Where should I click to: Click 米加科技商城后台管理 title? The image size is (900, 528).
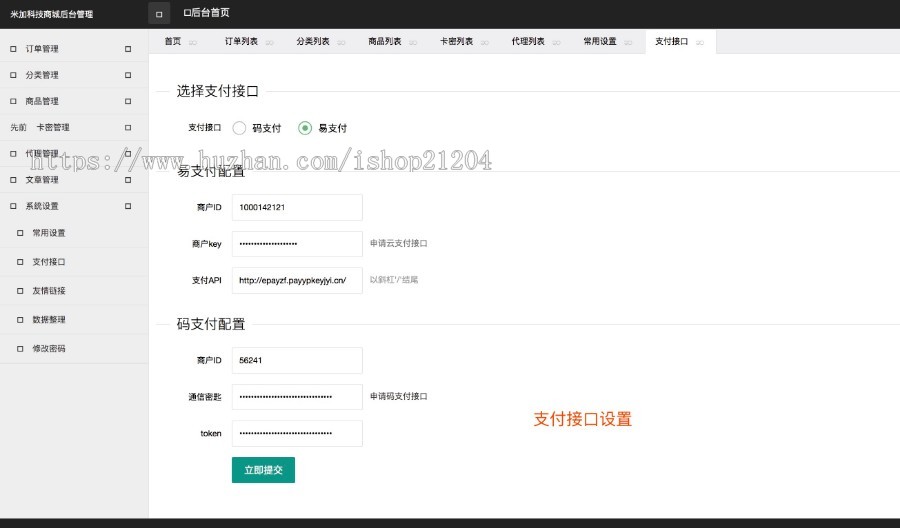(52, 14)
